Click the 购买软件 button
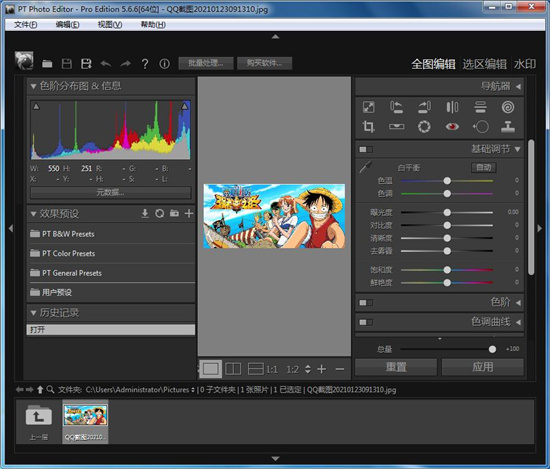550x469 pixels. 264,63
